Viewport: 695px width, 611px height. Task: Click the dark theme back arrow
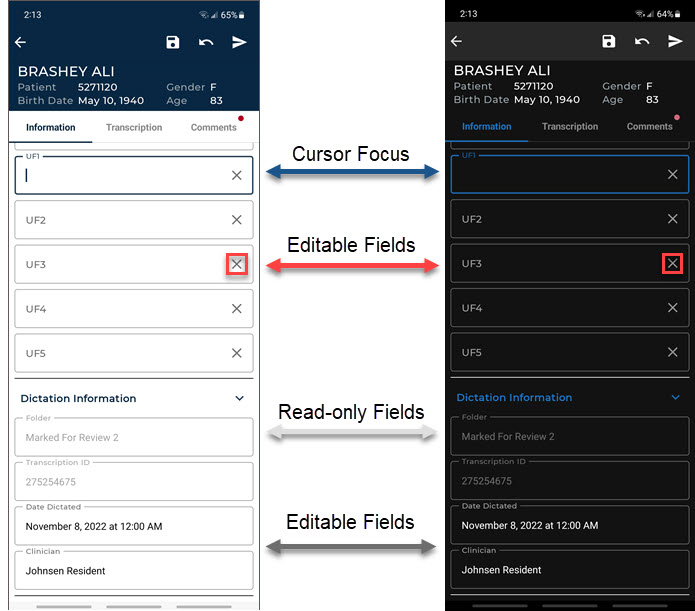(x=456, y=41)
